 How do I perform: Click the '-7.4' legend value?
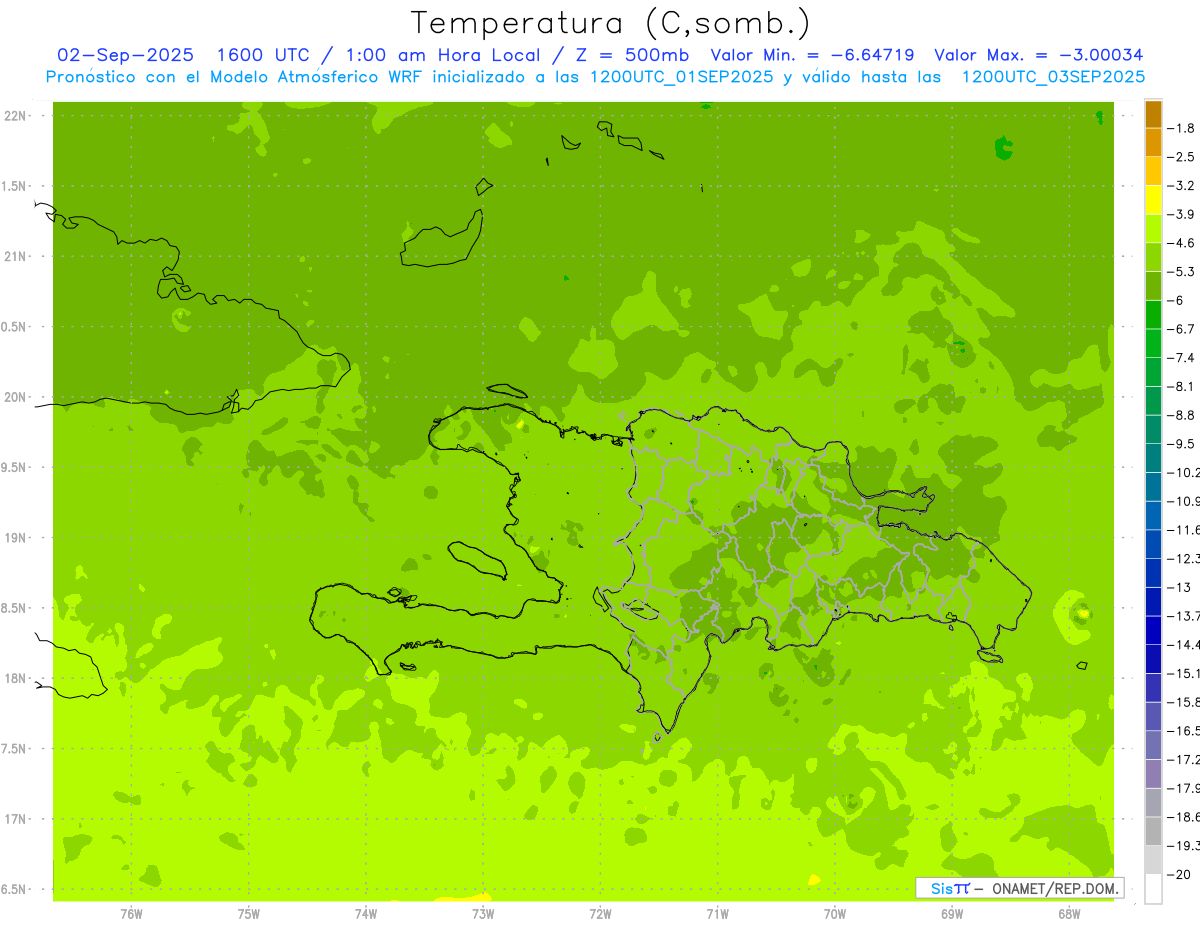coord(1181,358)
